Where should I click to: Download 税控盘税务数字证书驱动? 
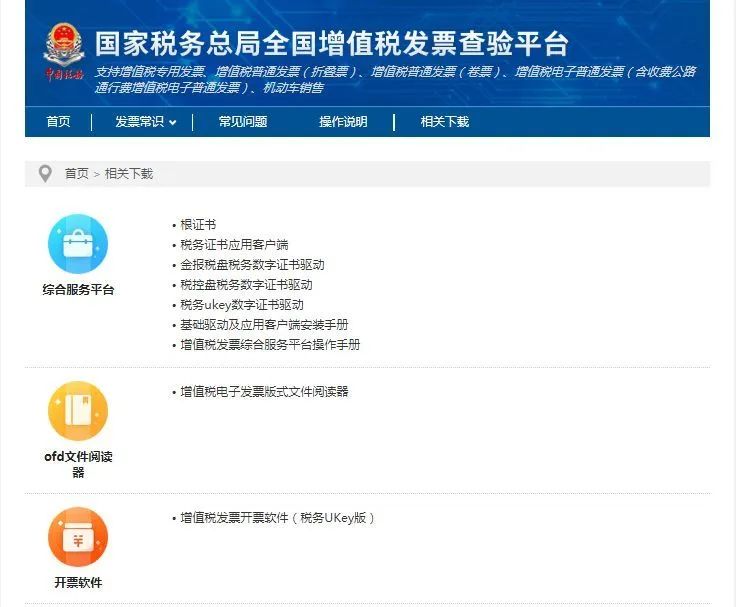[x=246, y=284]
